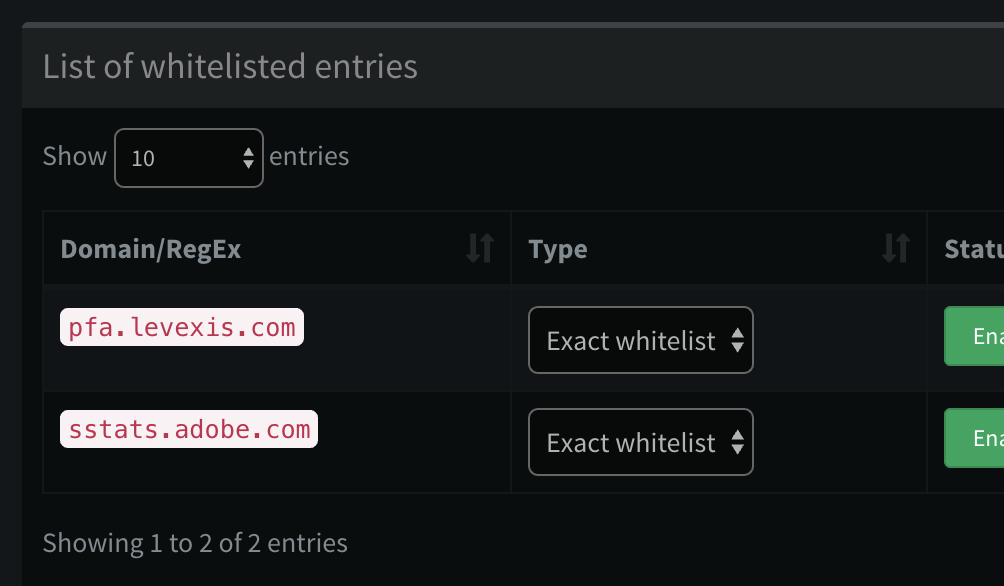Click the stepper arrows on pfa.levexis.com's type selector
This screenshot has width=1004, height=586.
[738, 340]
